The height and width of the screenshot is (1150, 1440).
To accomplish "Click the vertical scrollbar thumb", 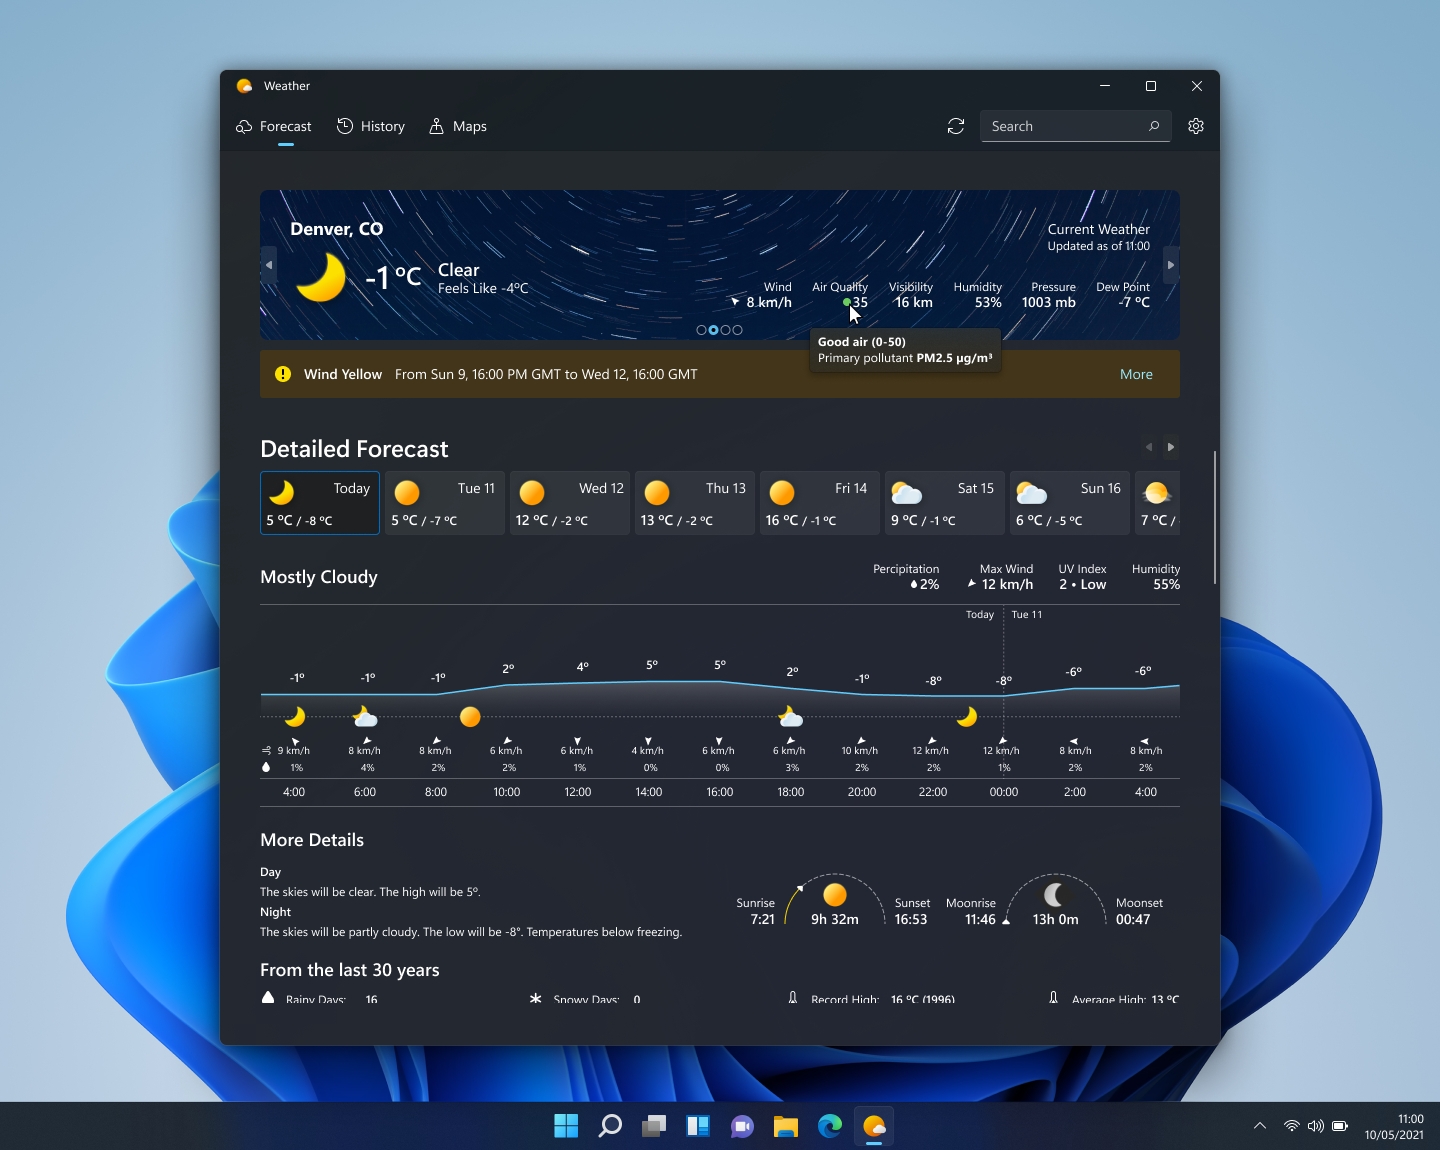I will (1215, 517).
